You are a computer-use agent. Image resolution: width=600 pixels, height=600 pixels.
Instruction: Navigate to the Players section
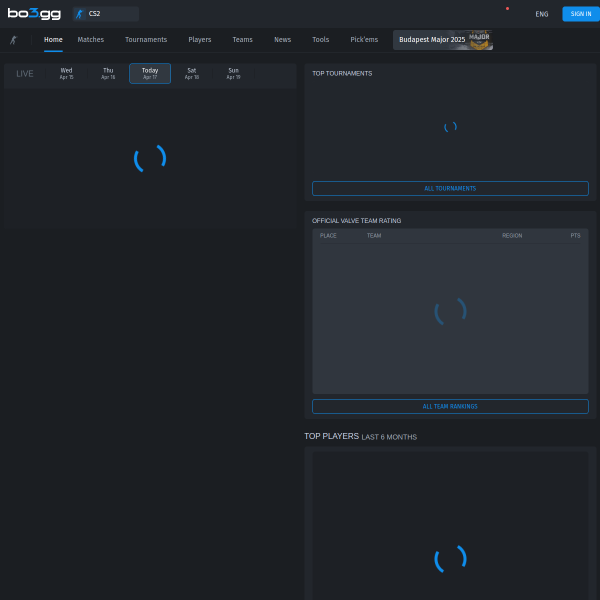(x=200, y=40)
